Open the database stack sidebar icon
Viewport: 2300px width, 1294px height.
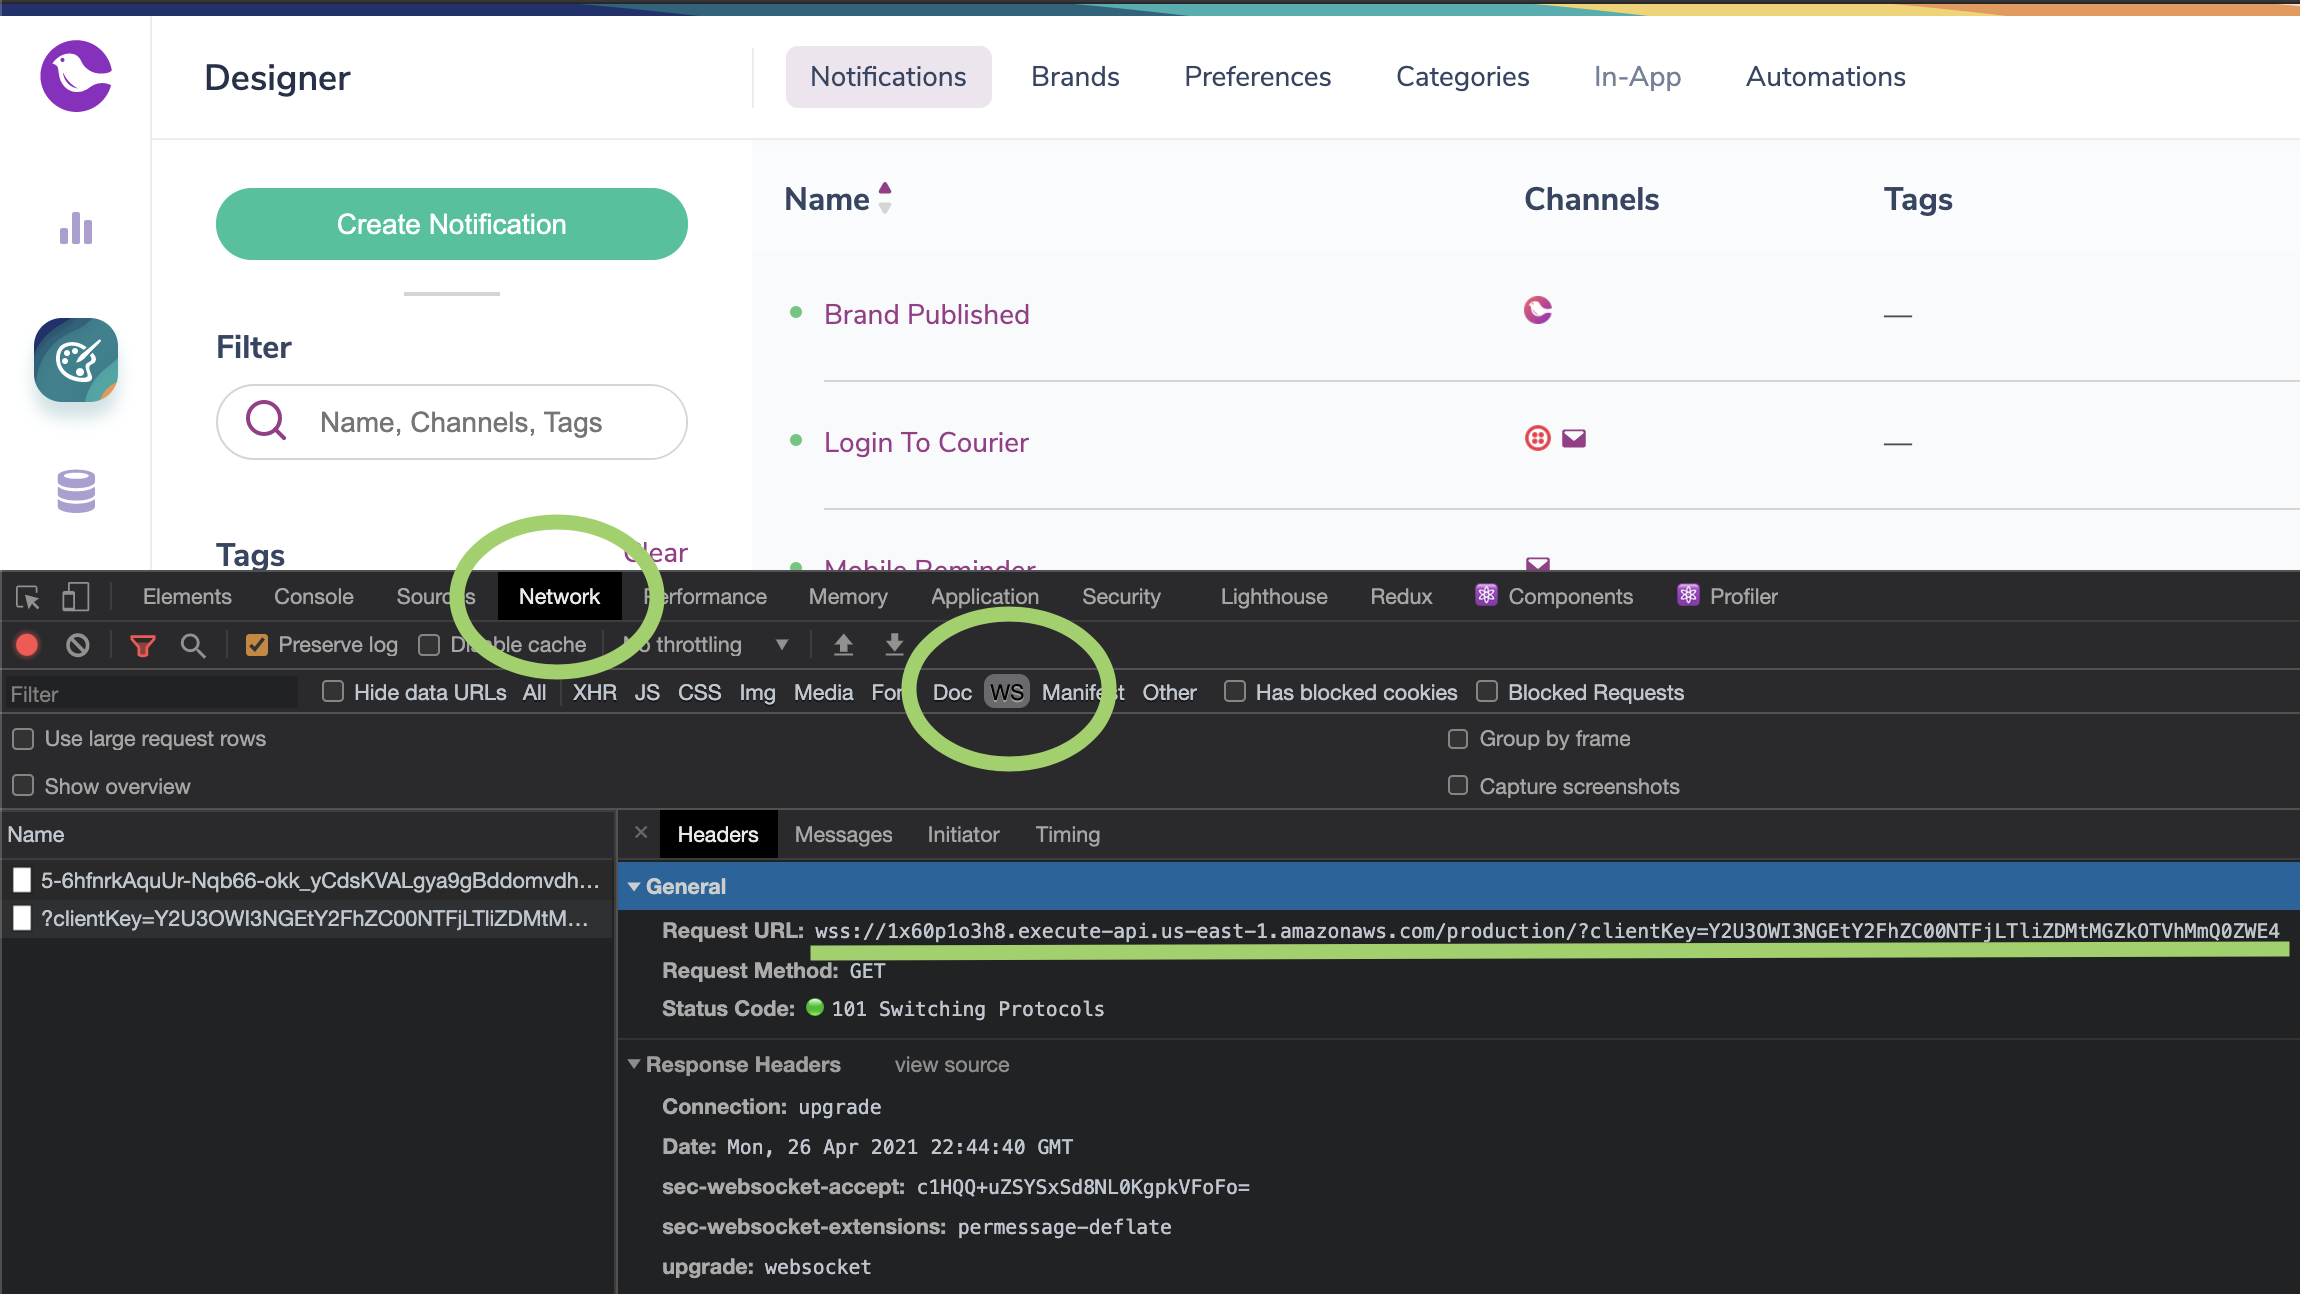(76, 491)
